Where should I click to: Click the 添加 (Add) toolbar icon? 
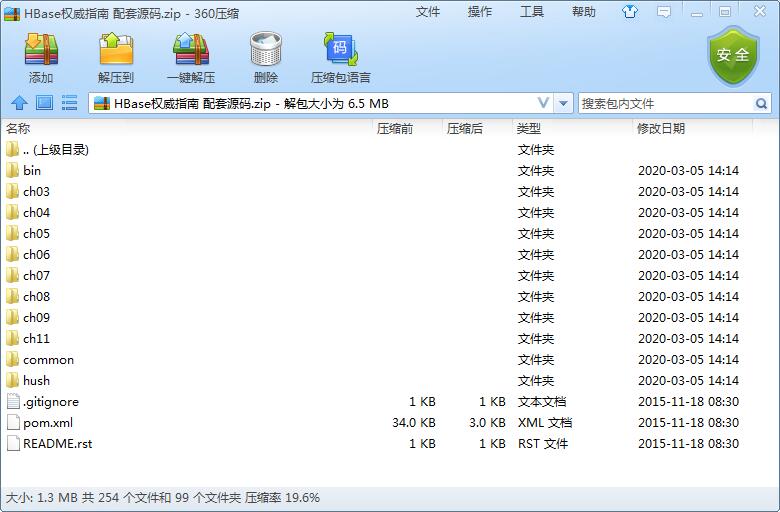[41, 49]
